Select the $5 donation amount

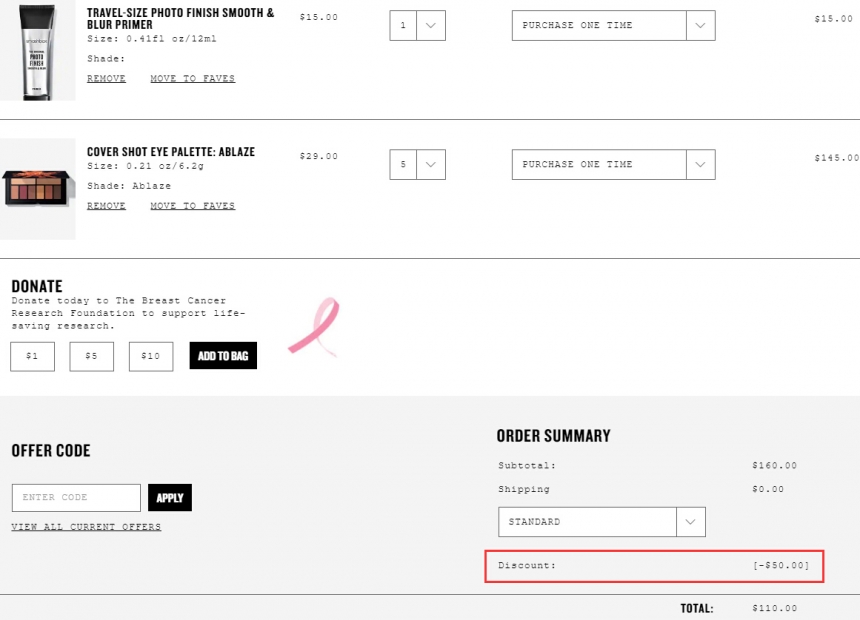click(x=92, y=357)
